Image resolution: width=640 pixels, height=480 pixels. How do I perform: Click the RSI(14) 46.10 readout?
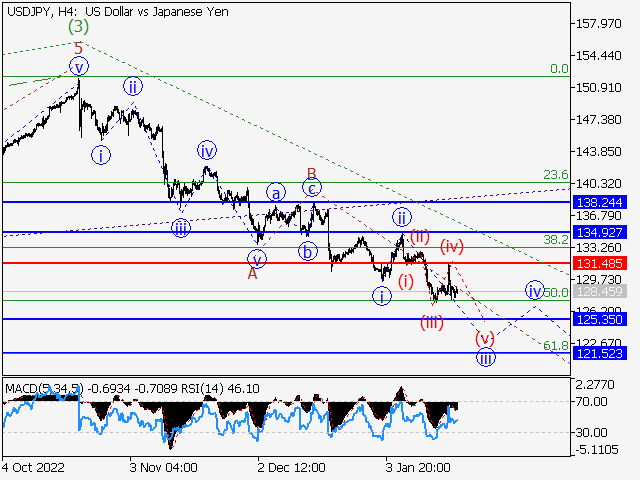click(x=220, y=389)
